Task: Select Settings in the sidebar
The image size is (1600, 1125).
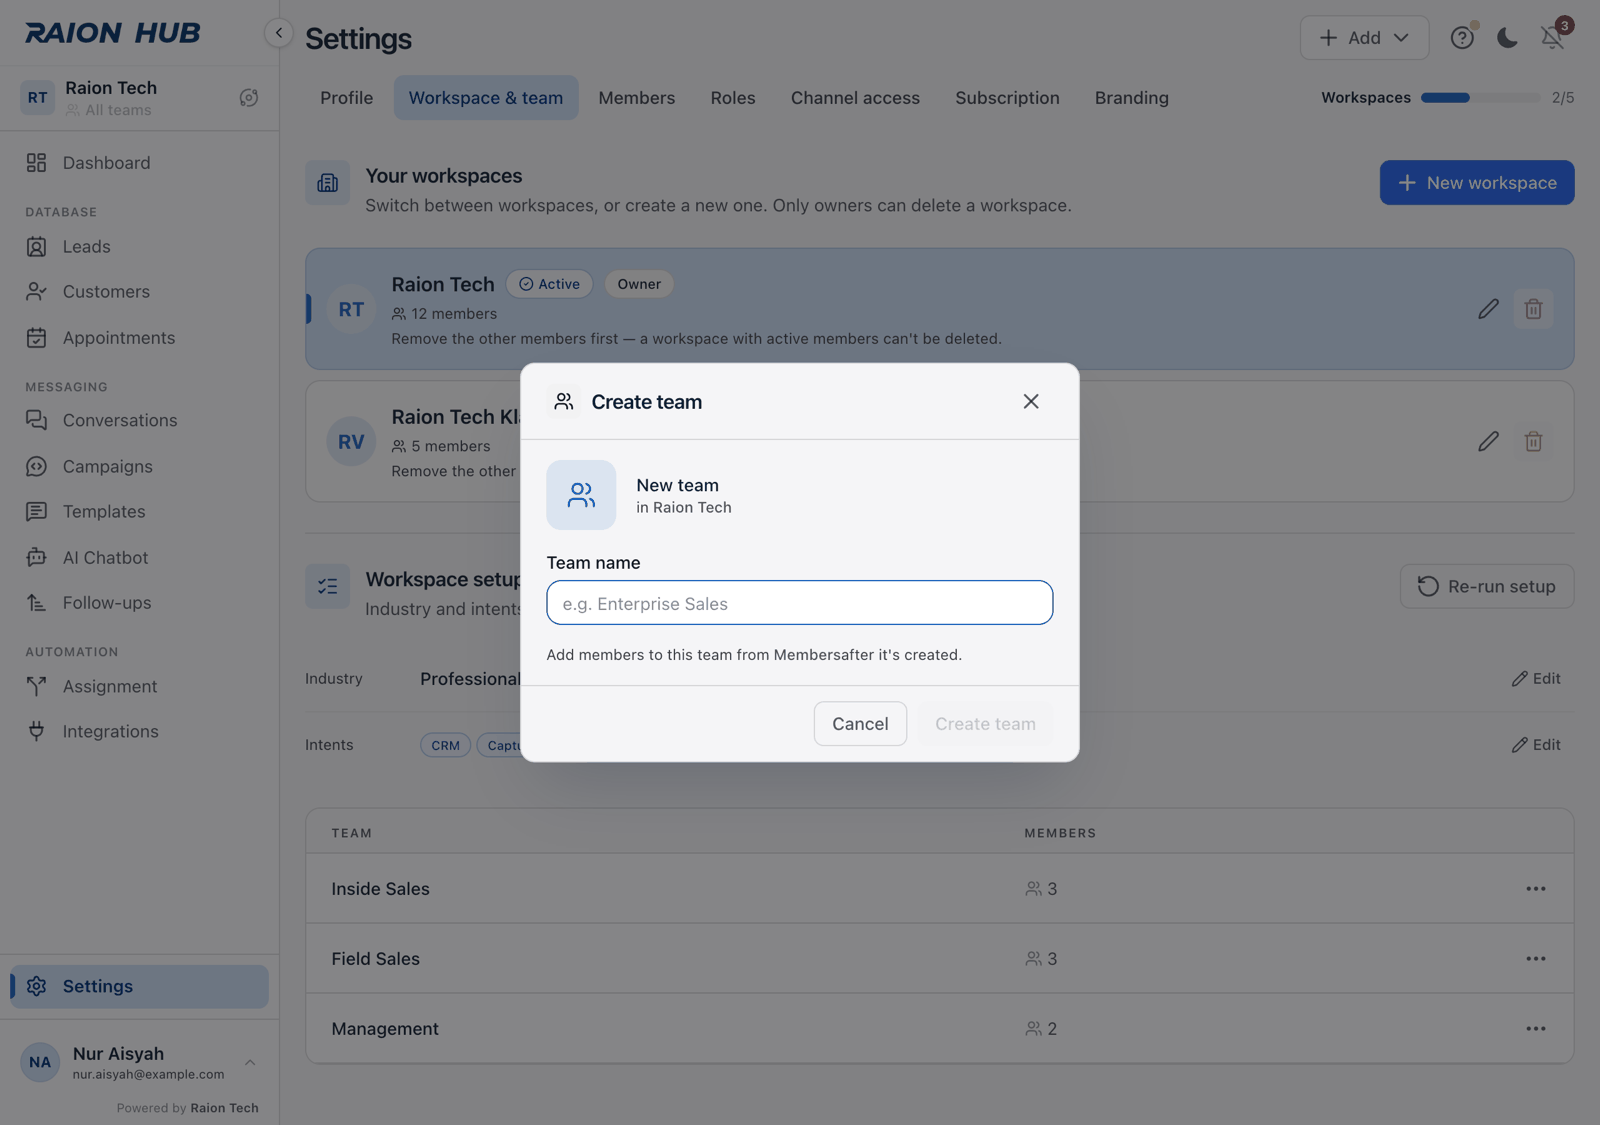Action: click(x=139, y=986)
